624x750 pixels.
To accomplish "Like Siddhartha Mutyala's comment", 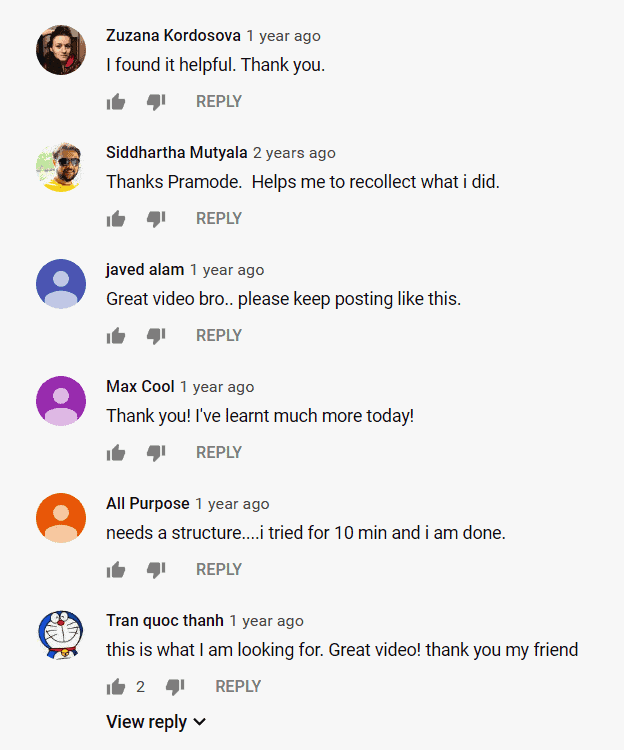I will [116, 219].
